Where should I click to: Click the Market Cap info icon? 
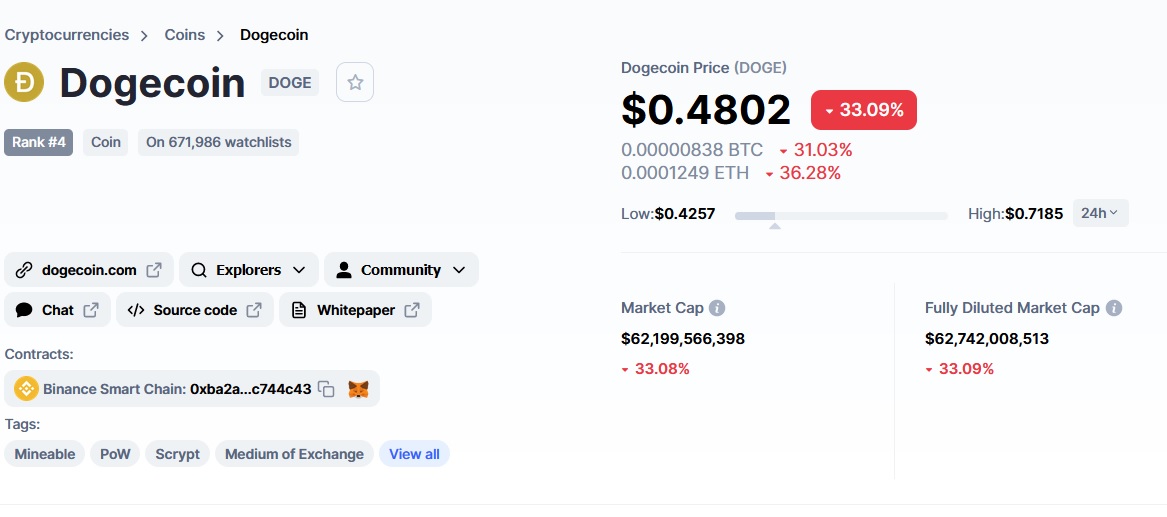[x=717, y=308]
